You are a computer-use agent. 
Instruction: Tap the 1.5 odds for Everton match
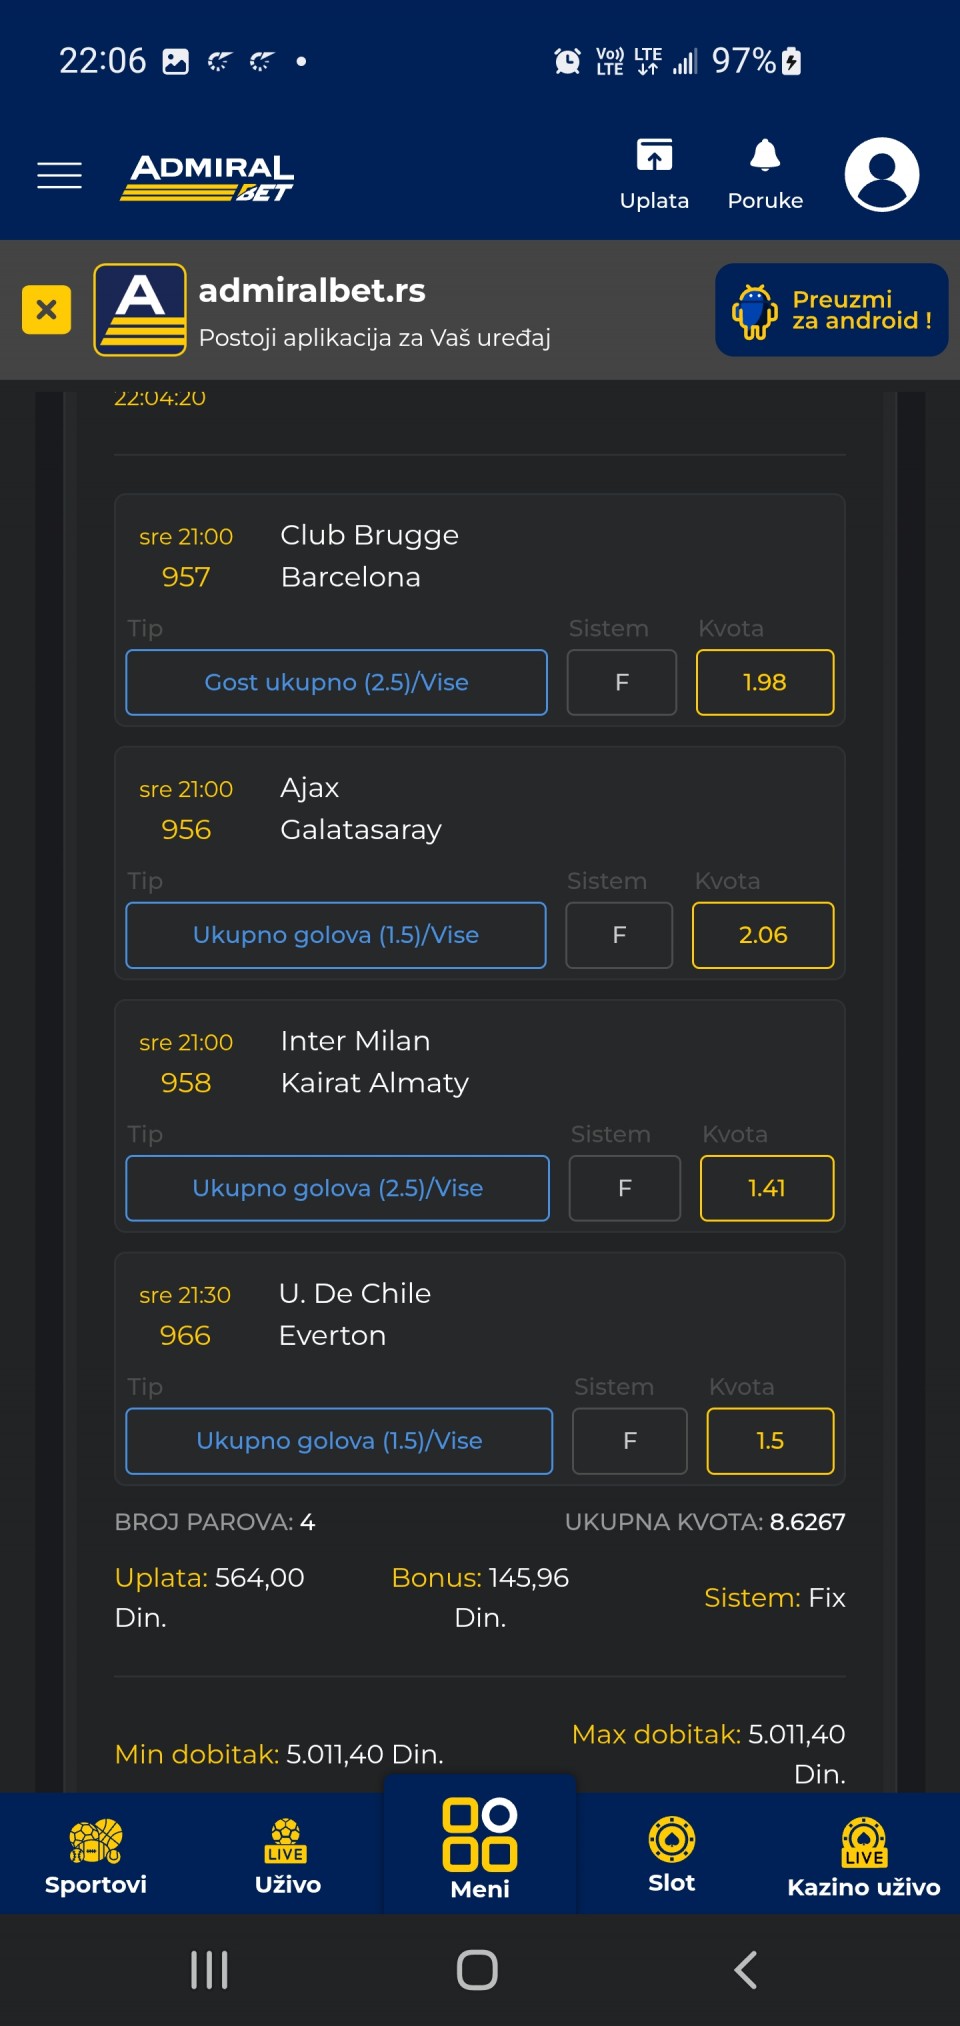(770, 1441)
